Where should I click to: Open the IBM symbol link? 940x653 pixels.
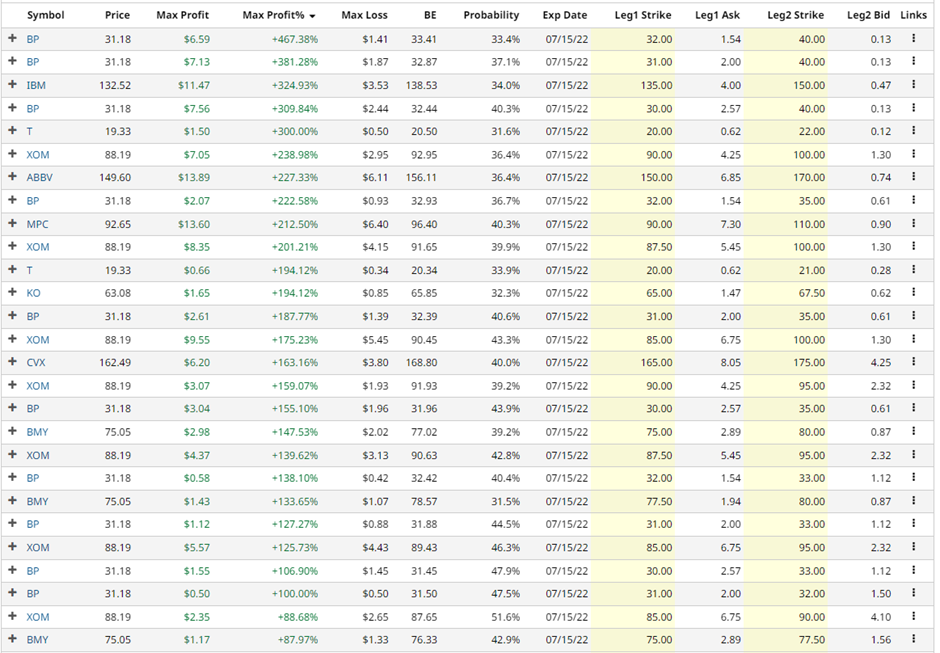click(x=36, y=86)
